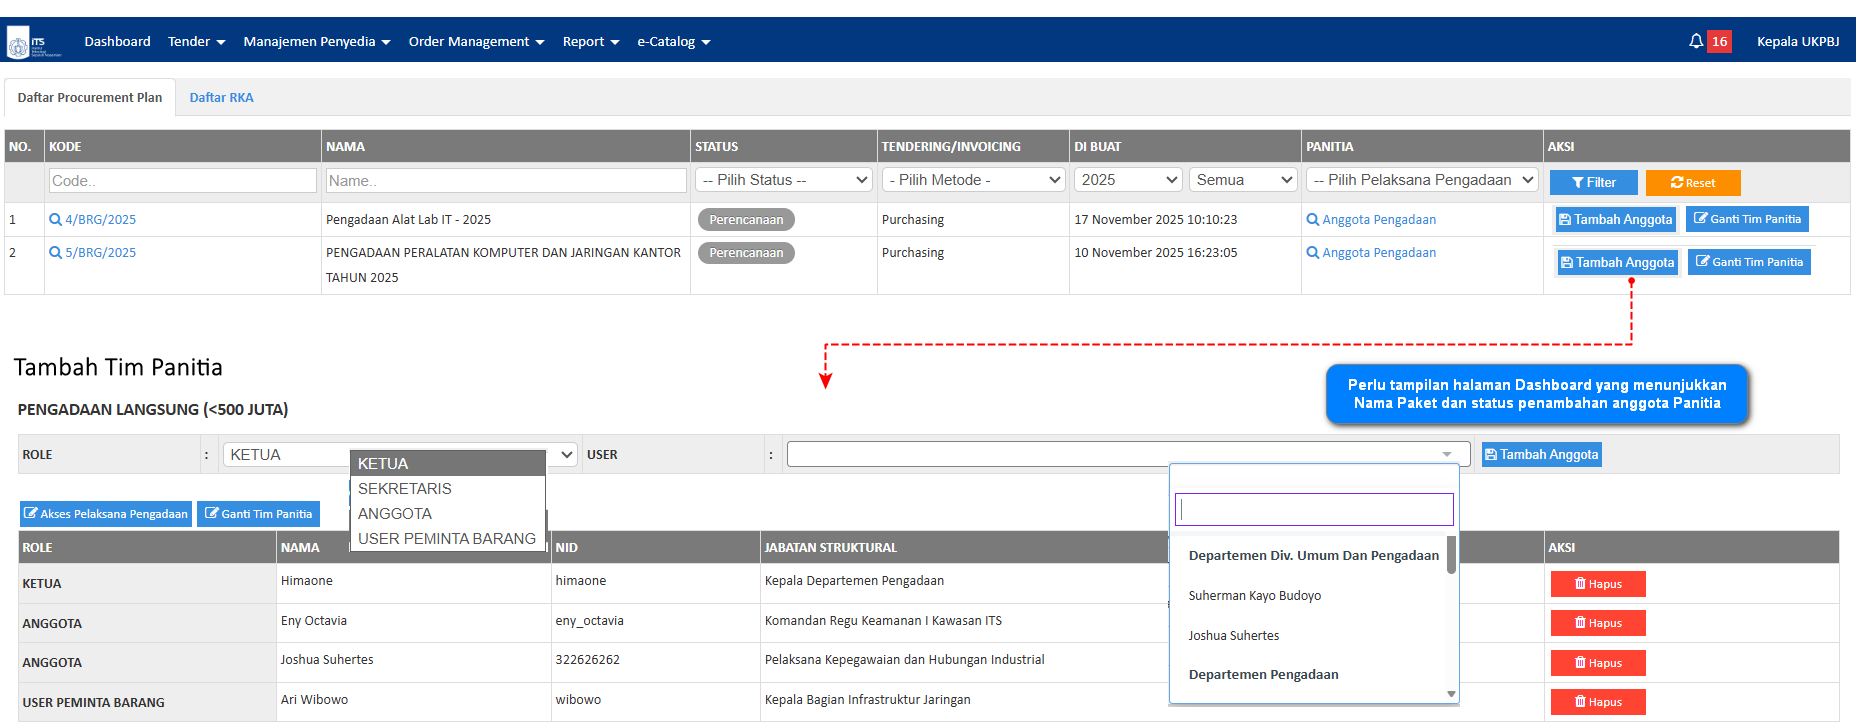Click Akses Pelaksana Pengadaan button

coord(106,514)
